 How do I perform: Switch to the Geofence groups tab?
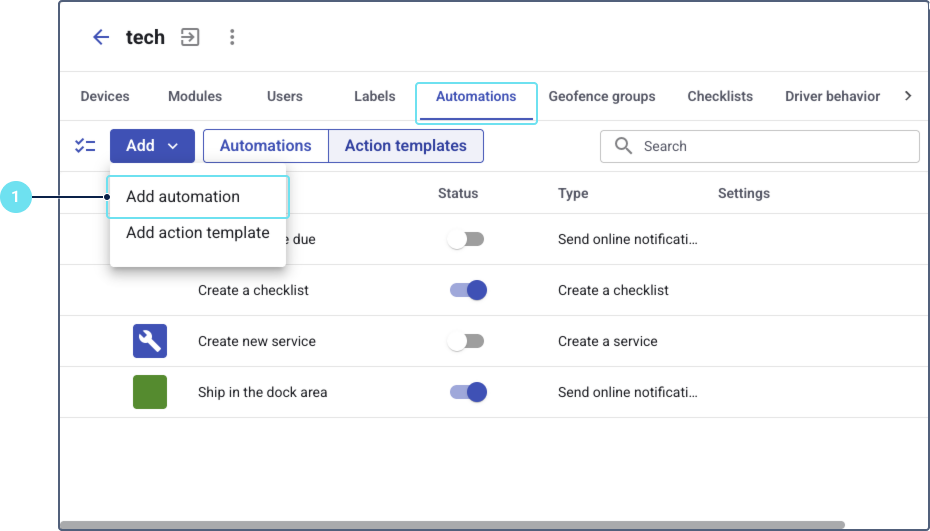click(x=602, y=97)
